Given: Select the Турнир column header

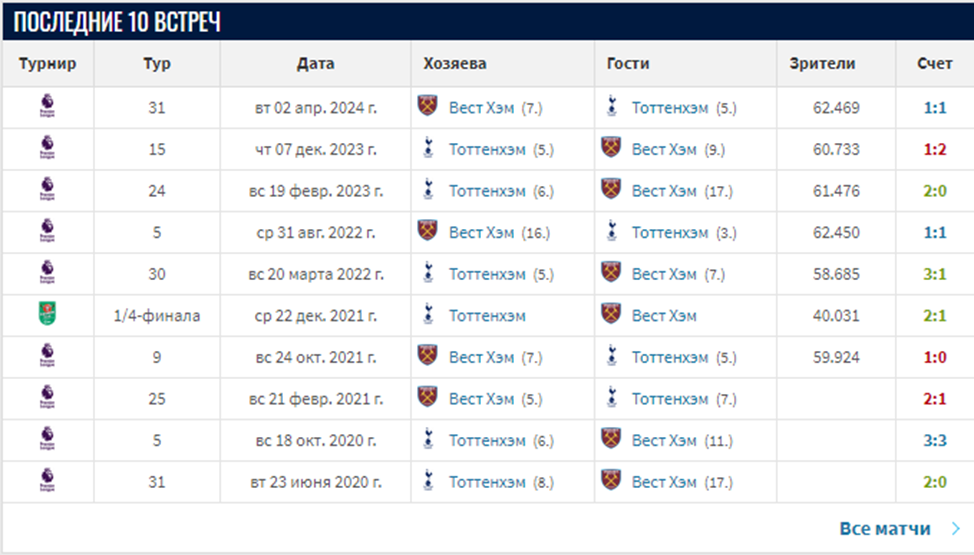Looking at the screenshot, I should point(47,63).
